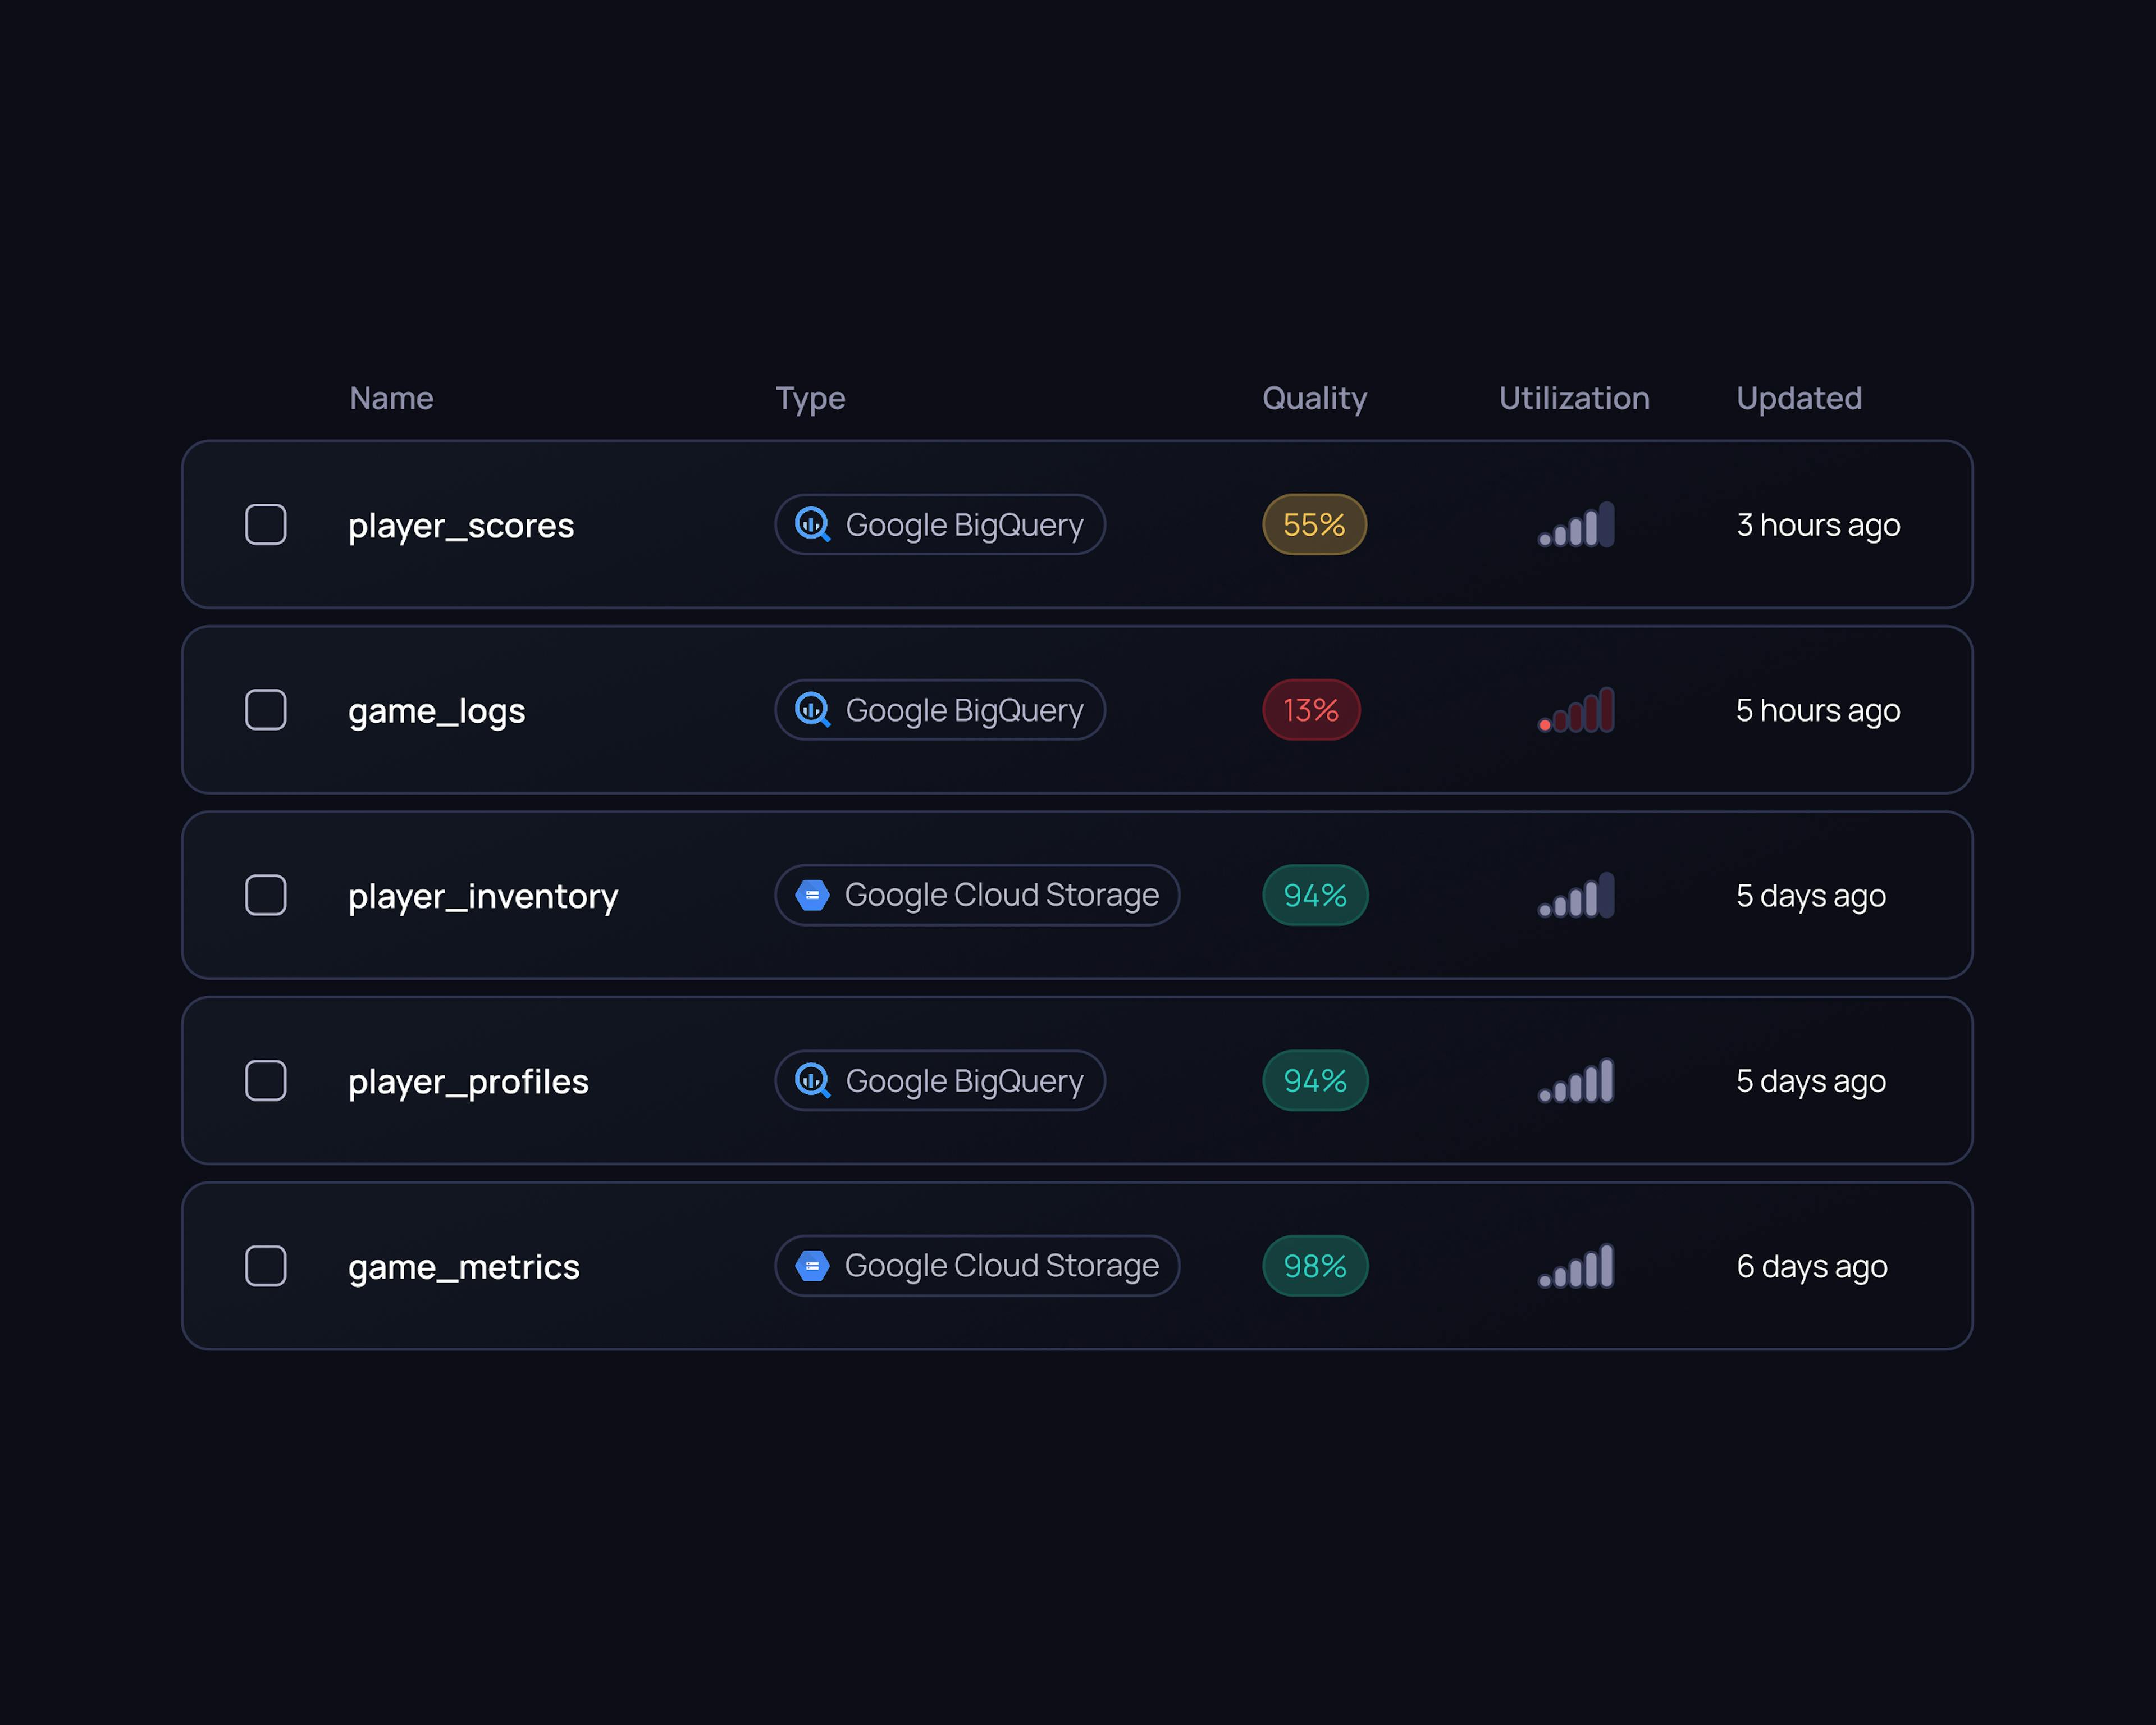
Task: Click red utilization bars for game_logs
Action: click(1576, 710)
